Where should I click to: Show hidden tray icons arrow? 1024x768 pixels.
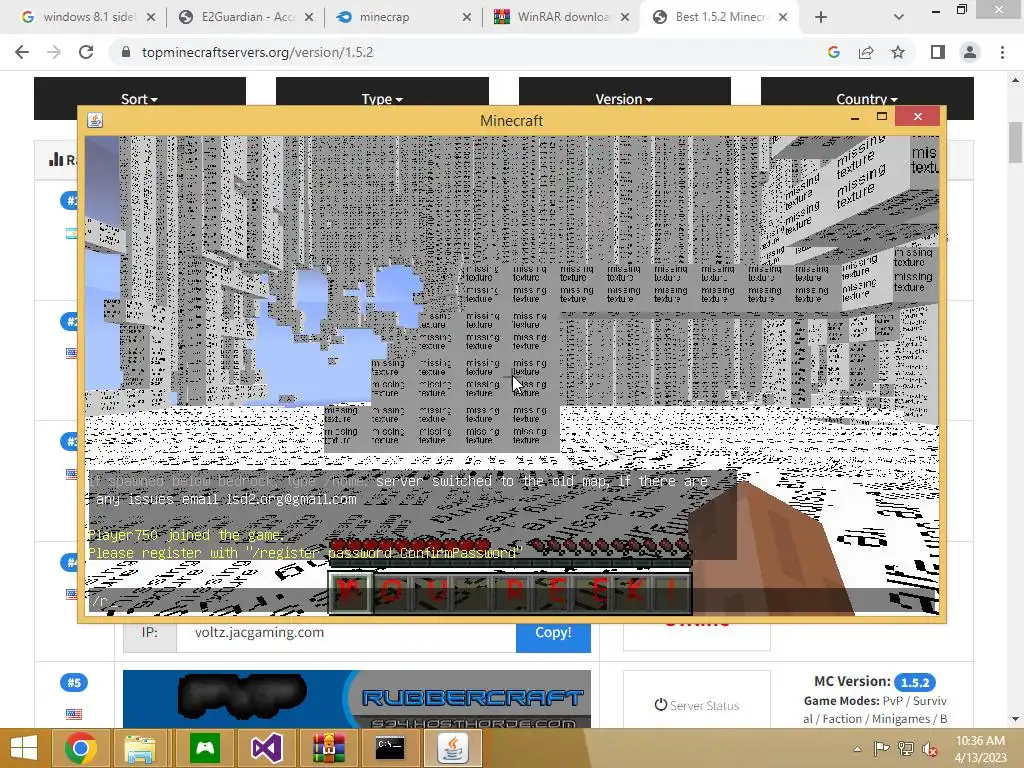(x=857, y=749)
